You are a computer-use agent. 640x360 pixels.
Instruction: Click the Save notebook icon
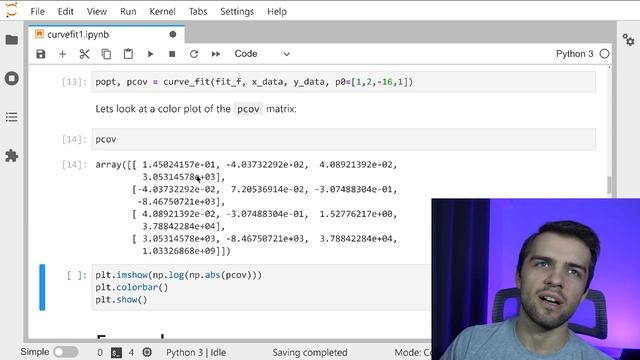point(40,54)
